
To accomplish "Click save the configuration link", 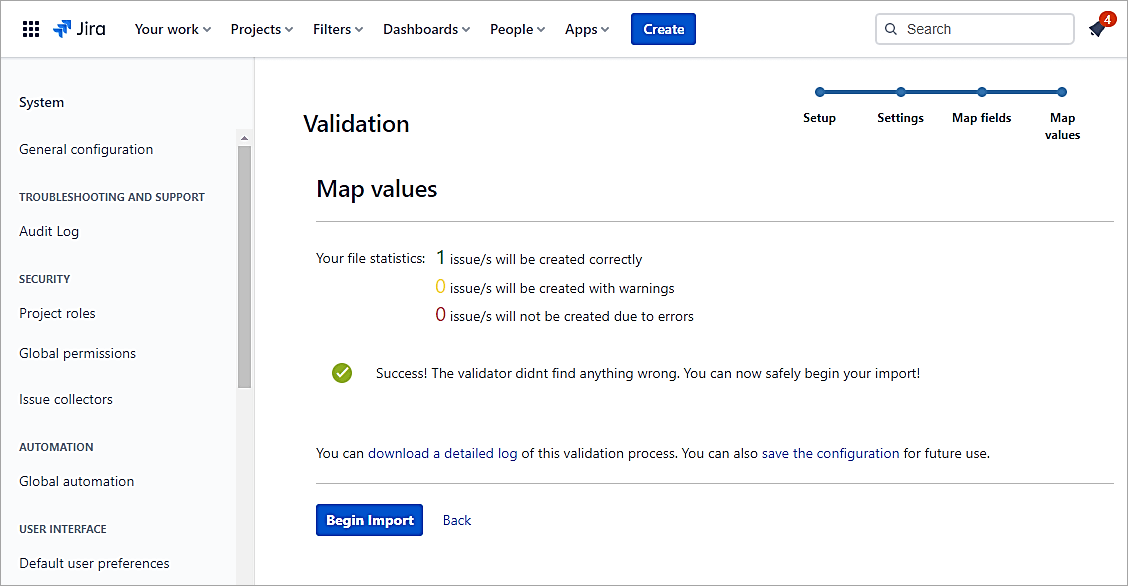I will (x=830, y=453).
